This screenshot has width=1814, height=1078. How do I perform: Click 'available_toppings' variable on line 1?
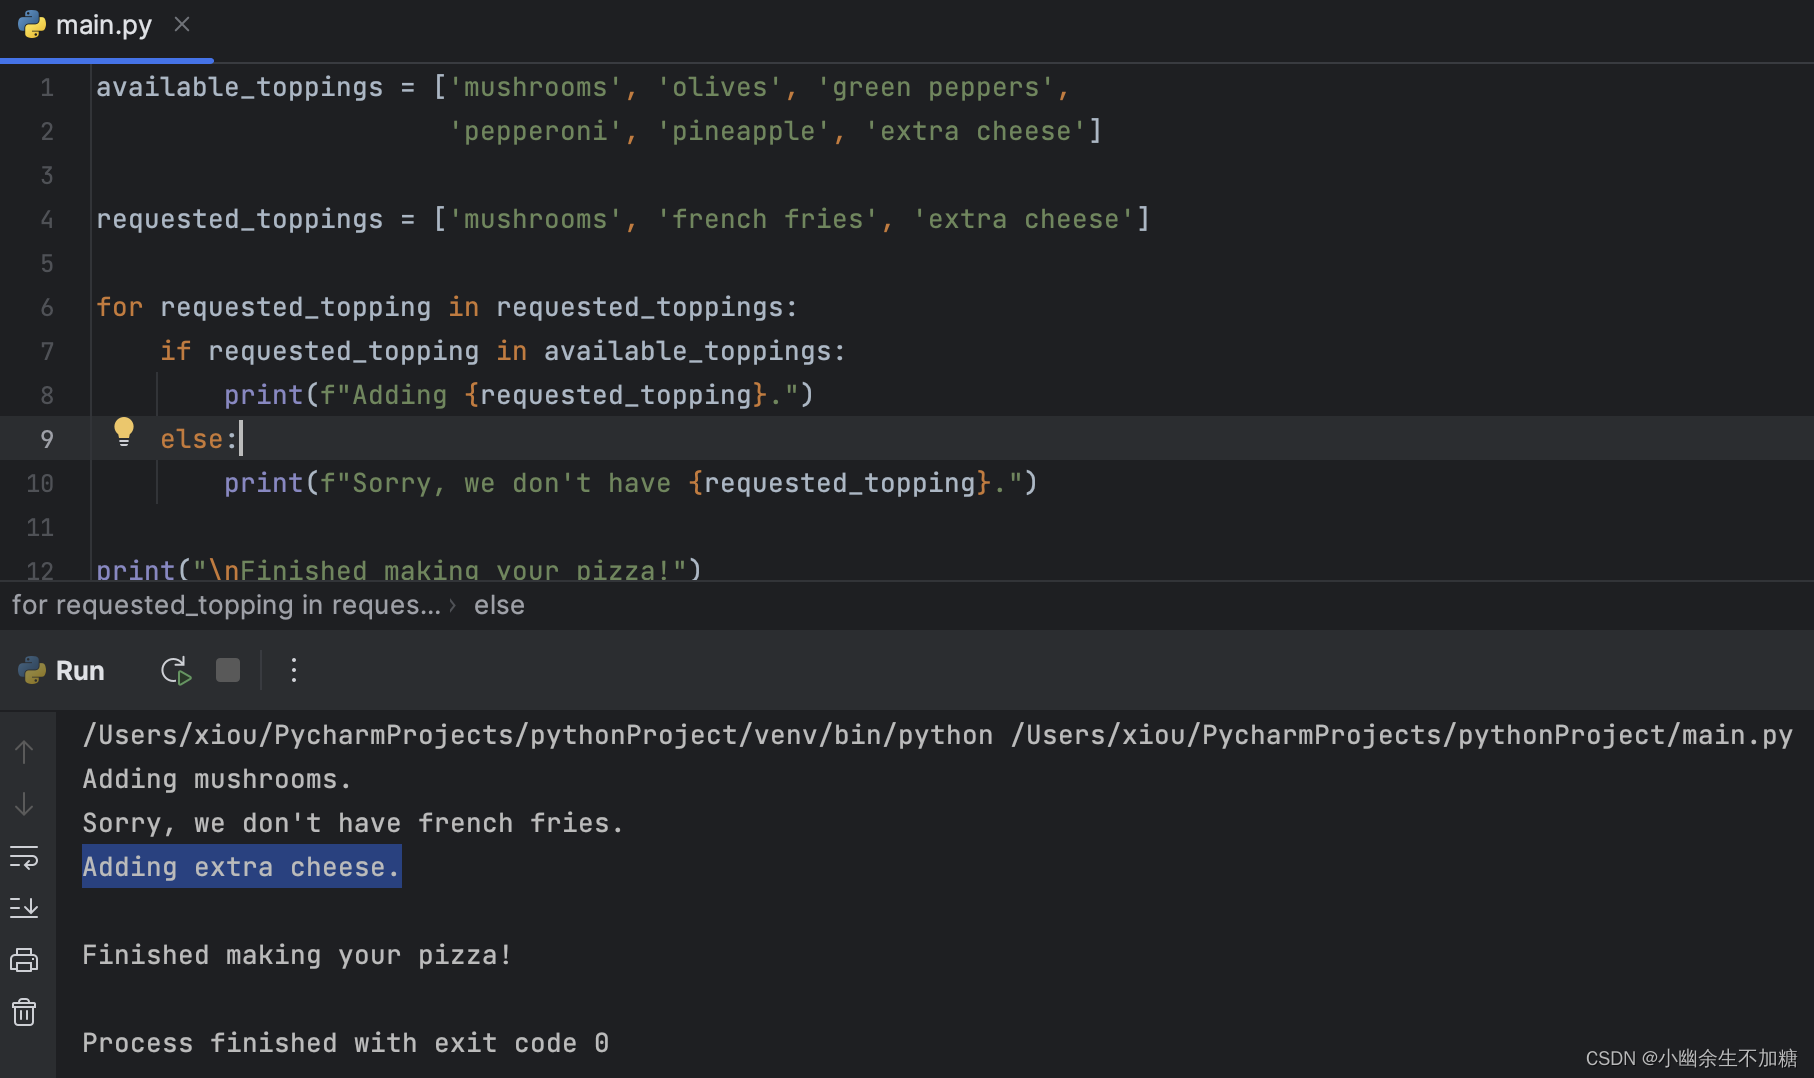click(239, 88)
